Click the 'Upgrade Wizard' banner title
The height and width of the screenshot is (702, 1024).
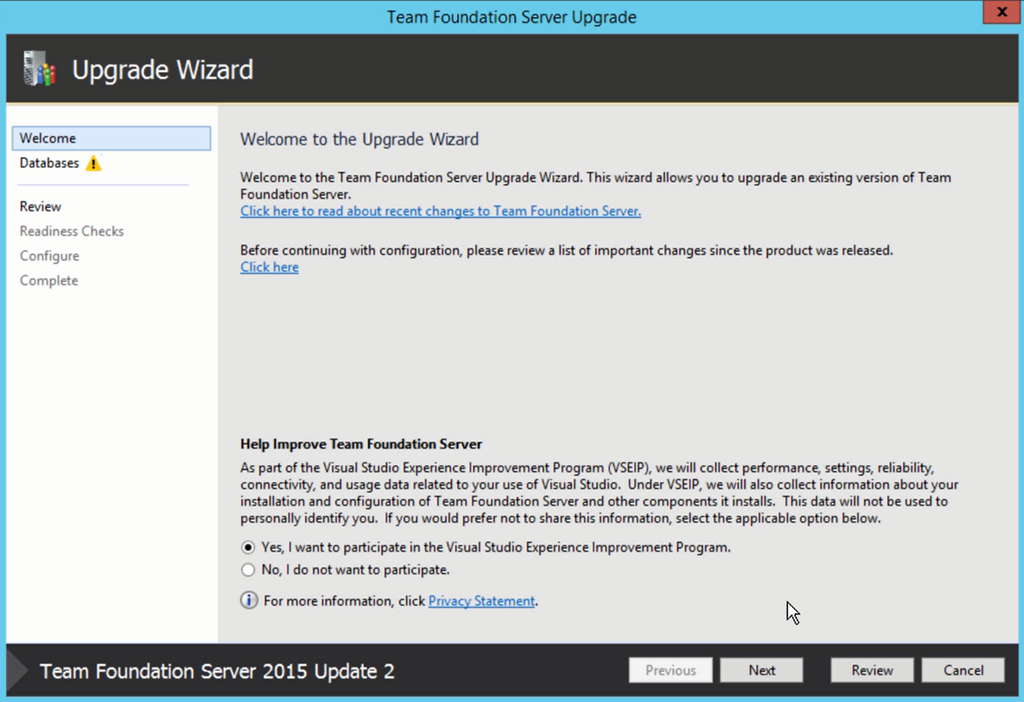point(163,70)
